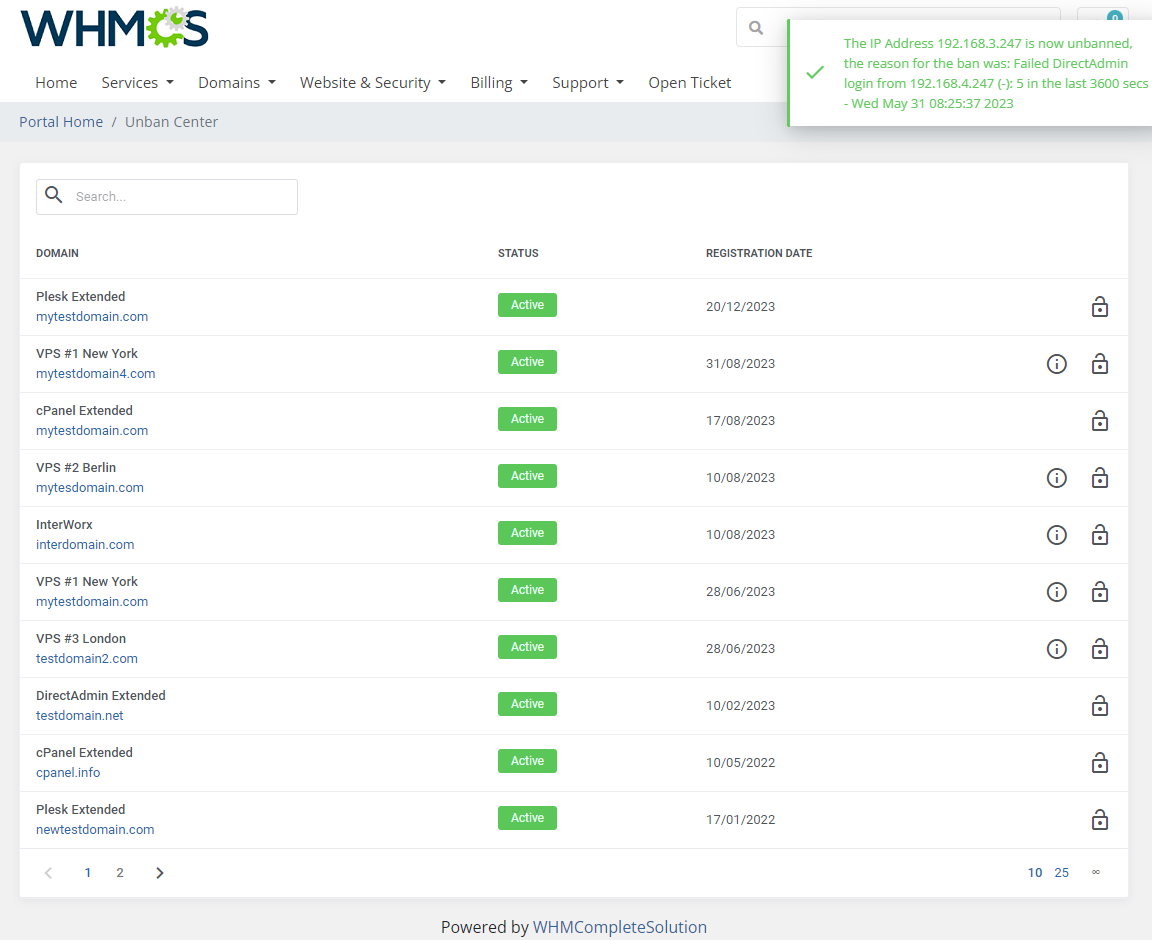The width and height of the screenshot is (1152, 940).
Task: Click the lock icon for newtestdomain.com
Action: 1100,820
